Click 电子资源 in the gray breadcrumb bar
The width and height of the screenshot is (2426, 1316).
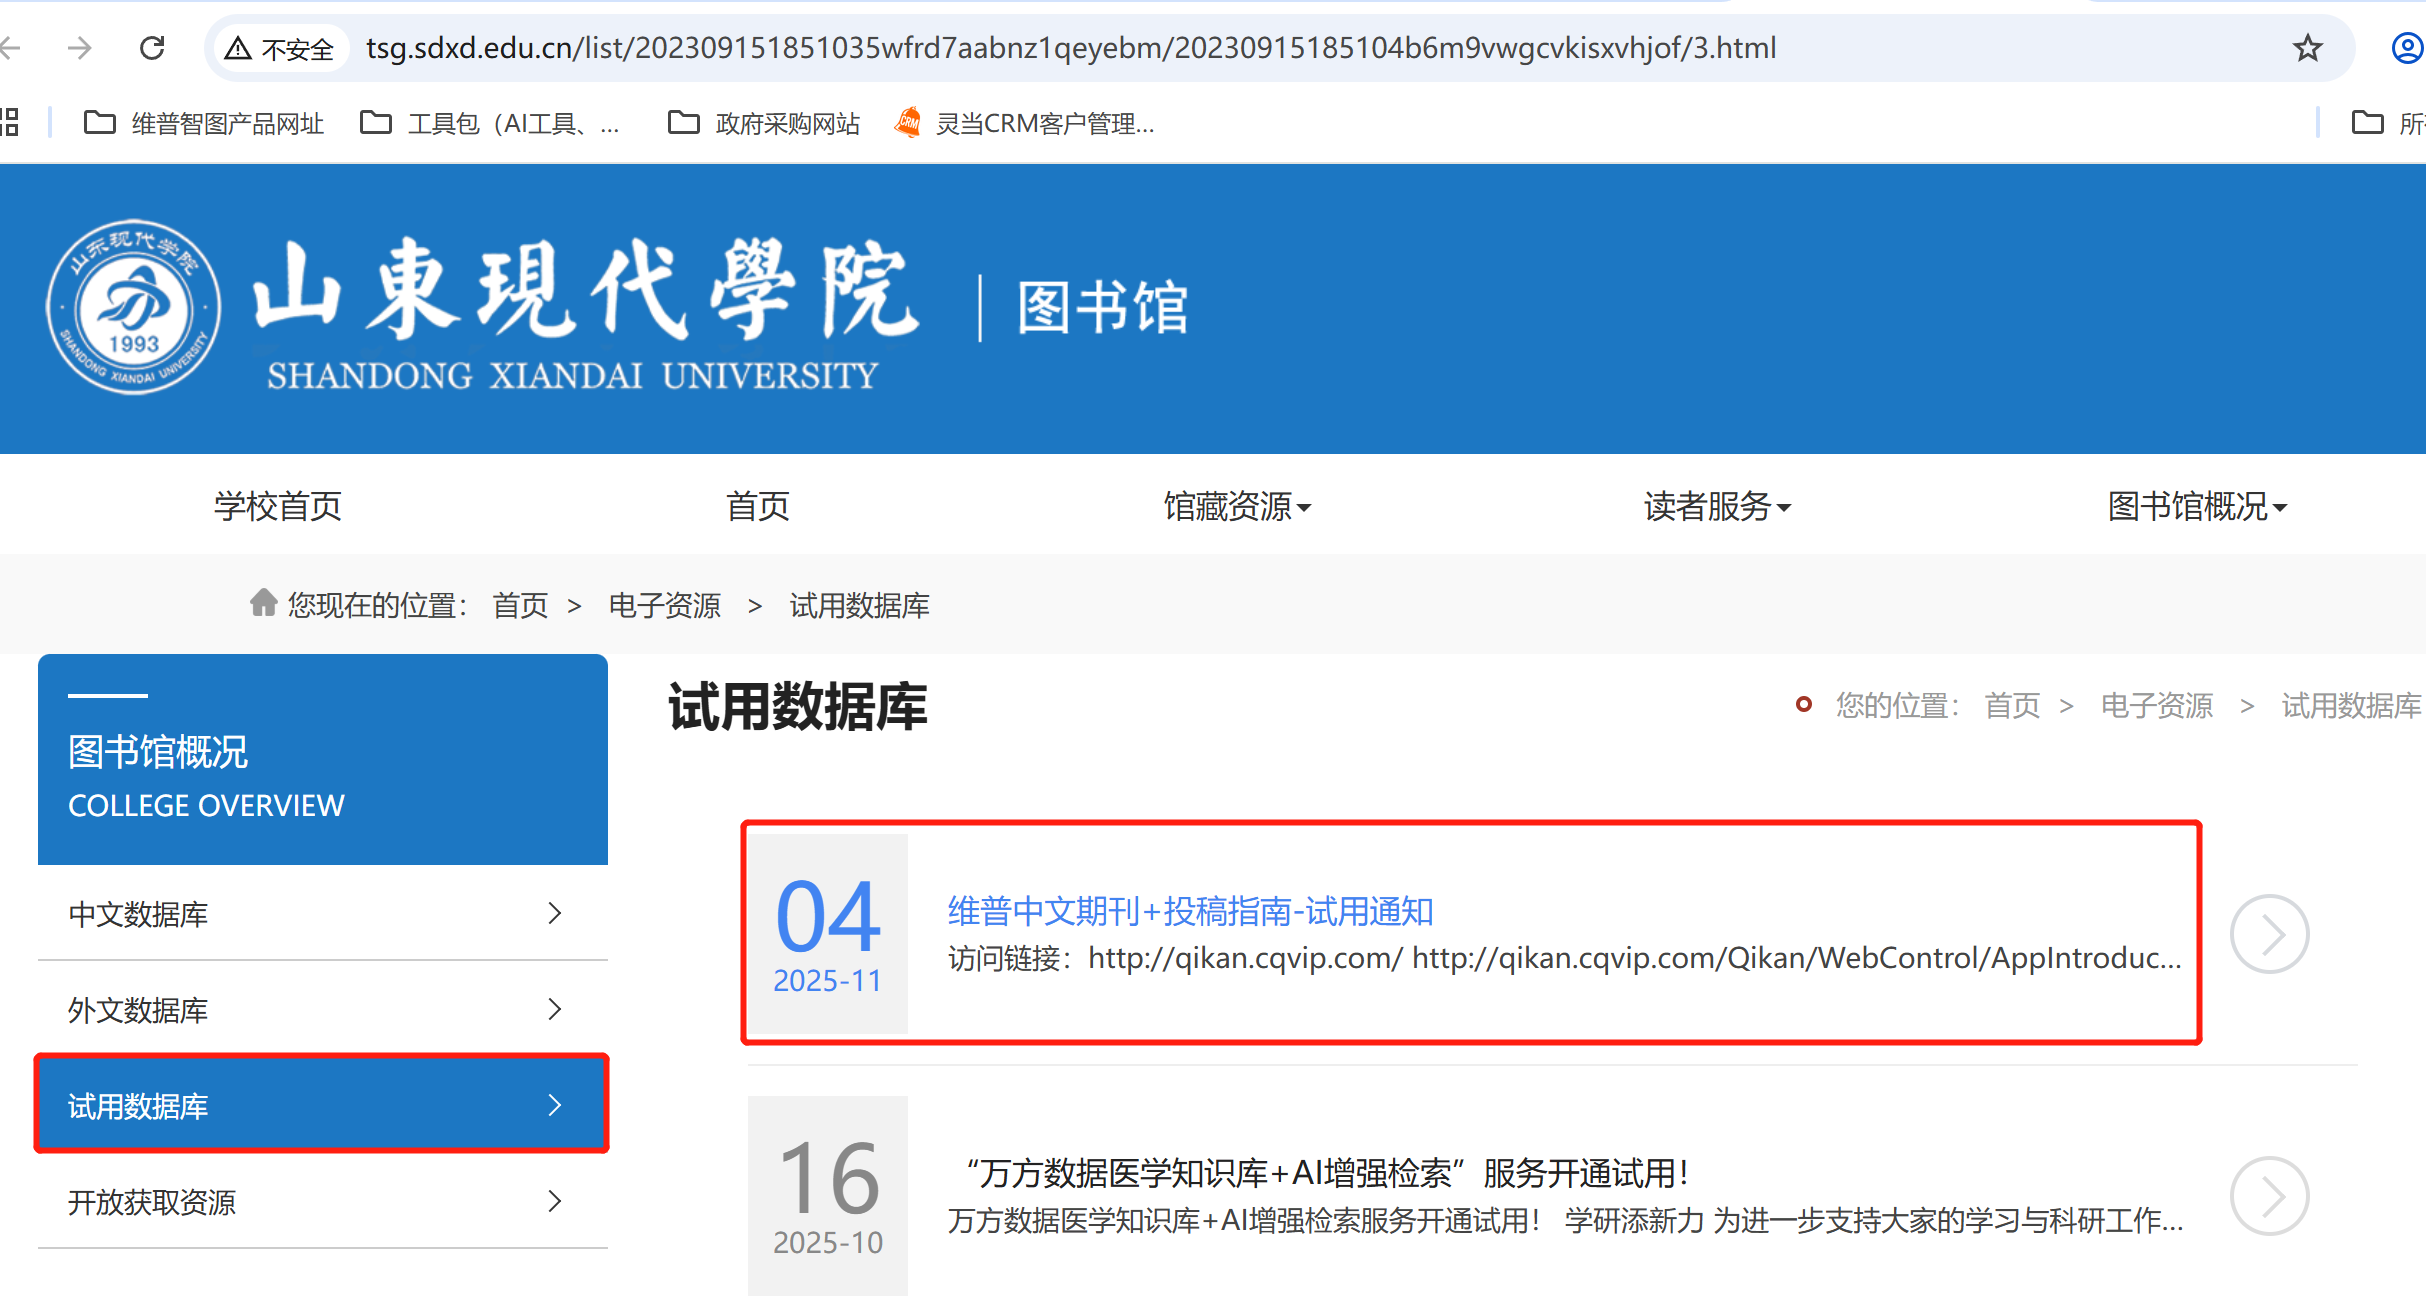[665, 605]
